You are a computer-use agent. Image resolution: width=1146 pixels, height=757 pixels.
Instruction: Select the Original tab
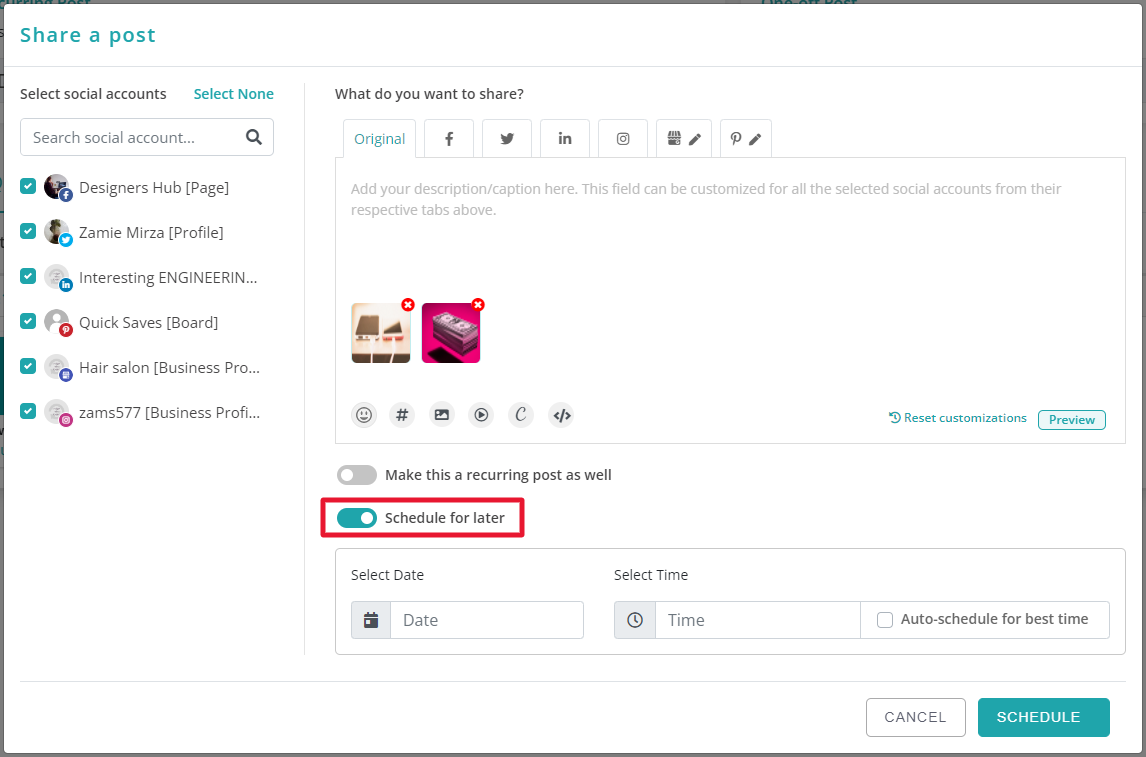pos(379,139)
